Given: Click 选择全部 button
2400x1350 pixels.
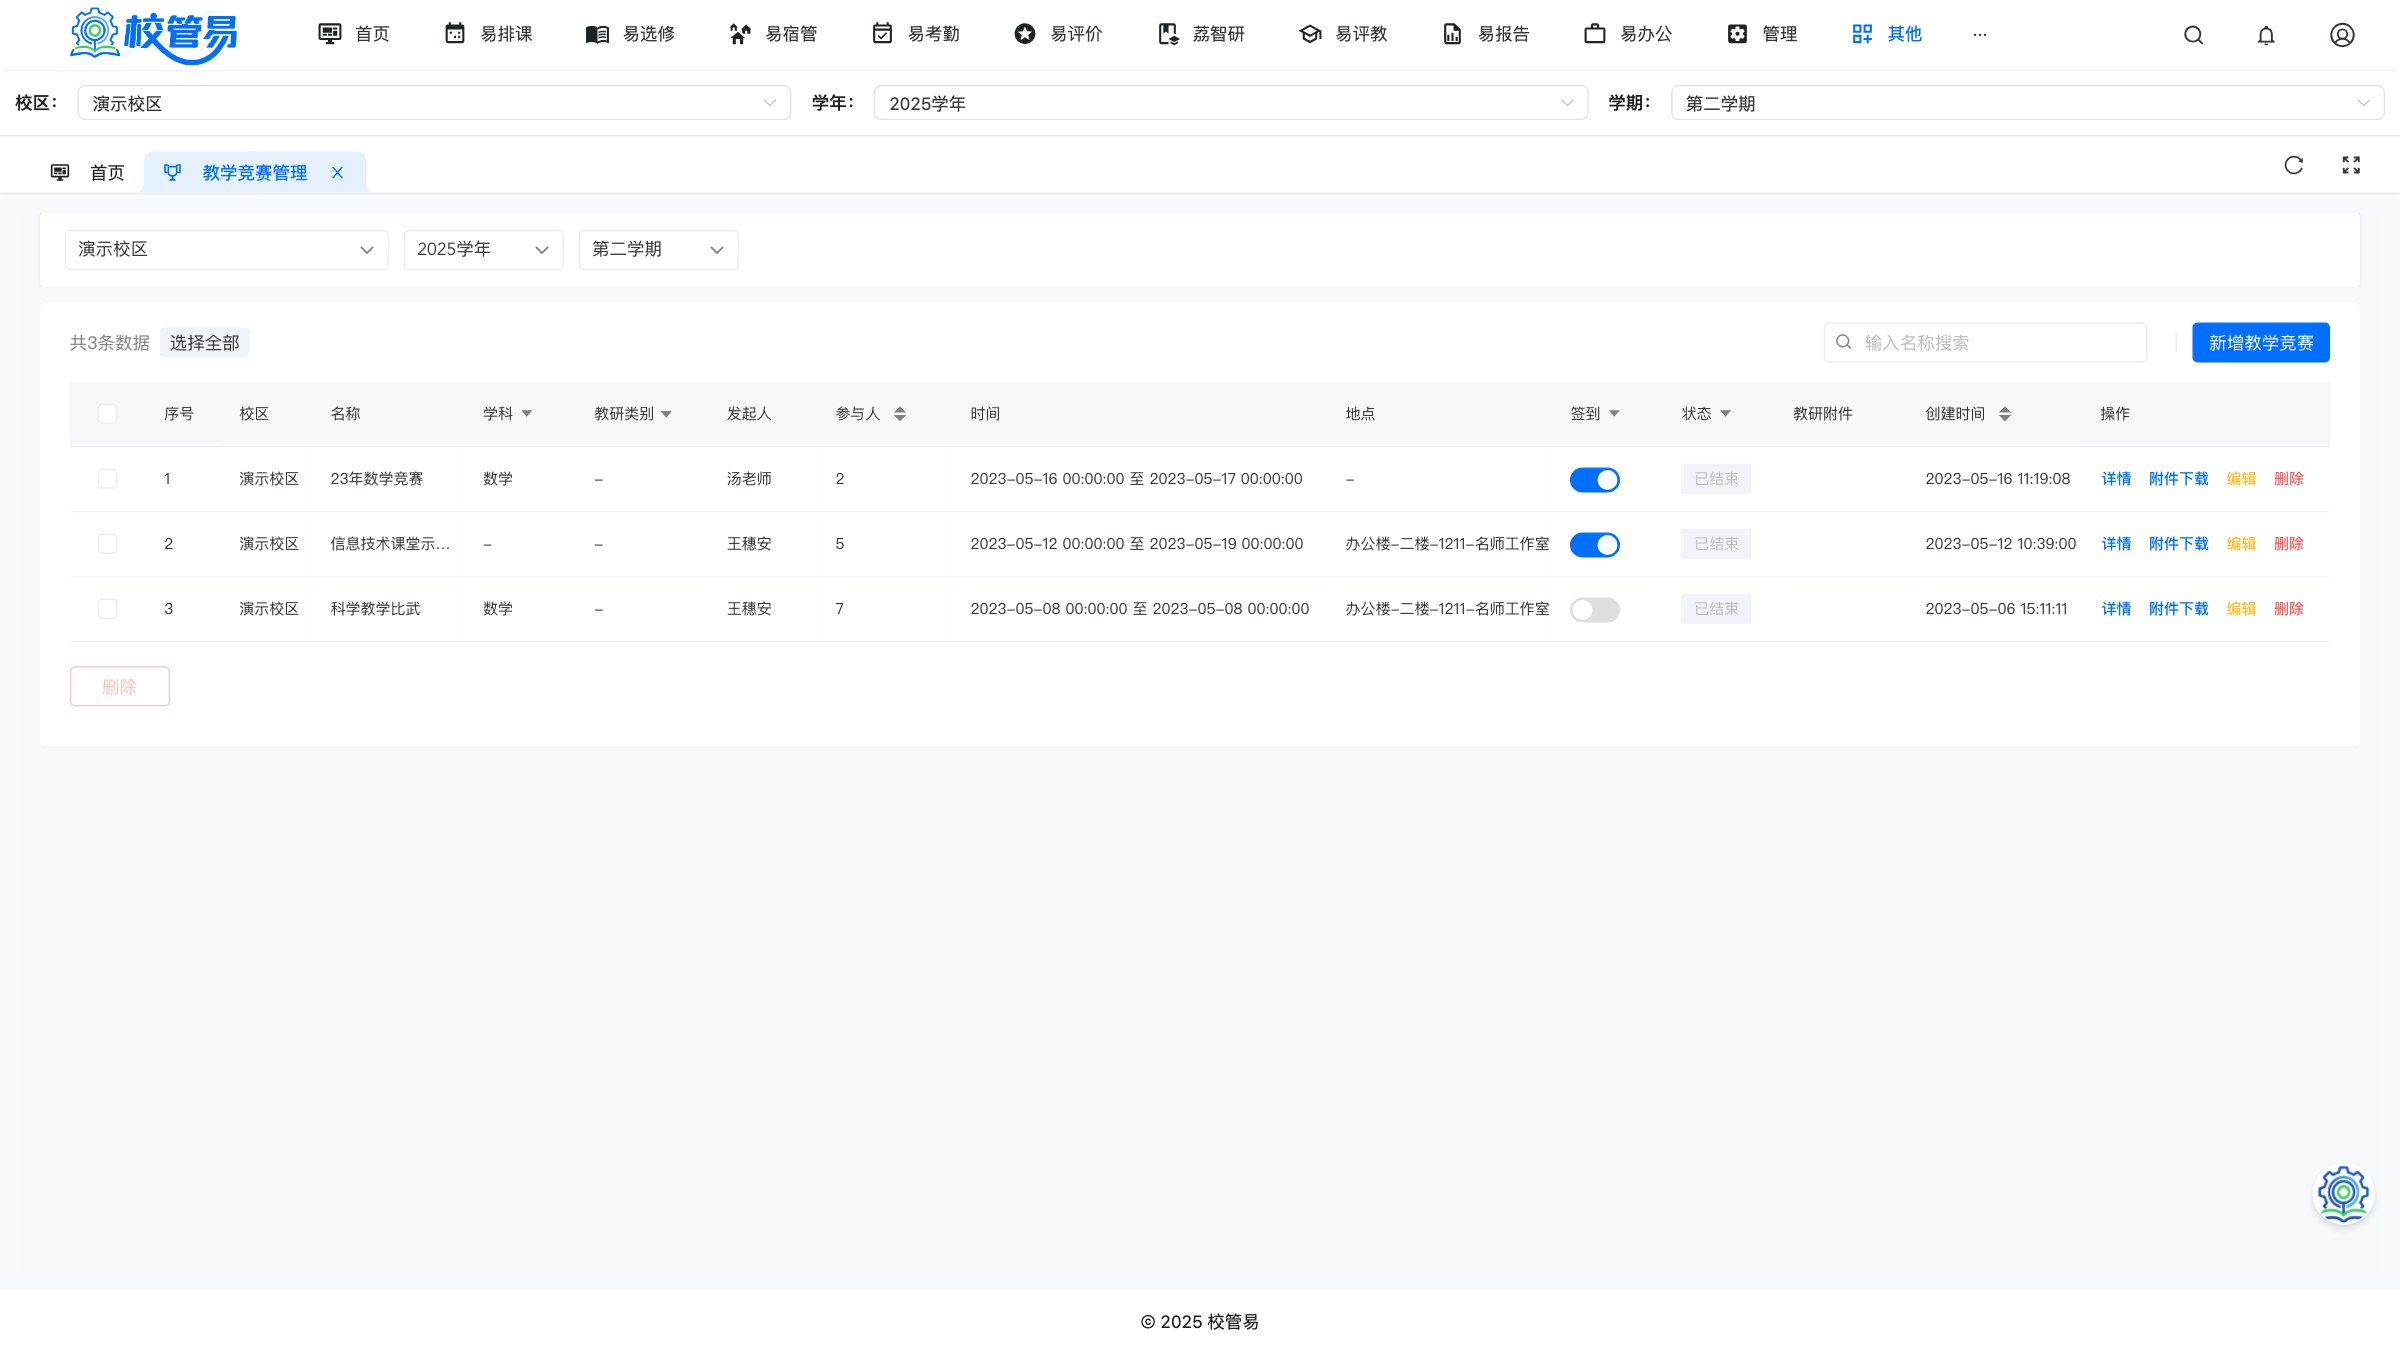Looking at the screenshot, I should [205, 343].
